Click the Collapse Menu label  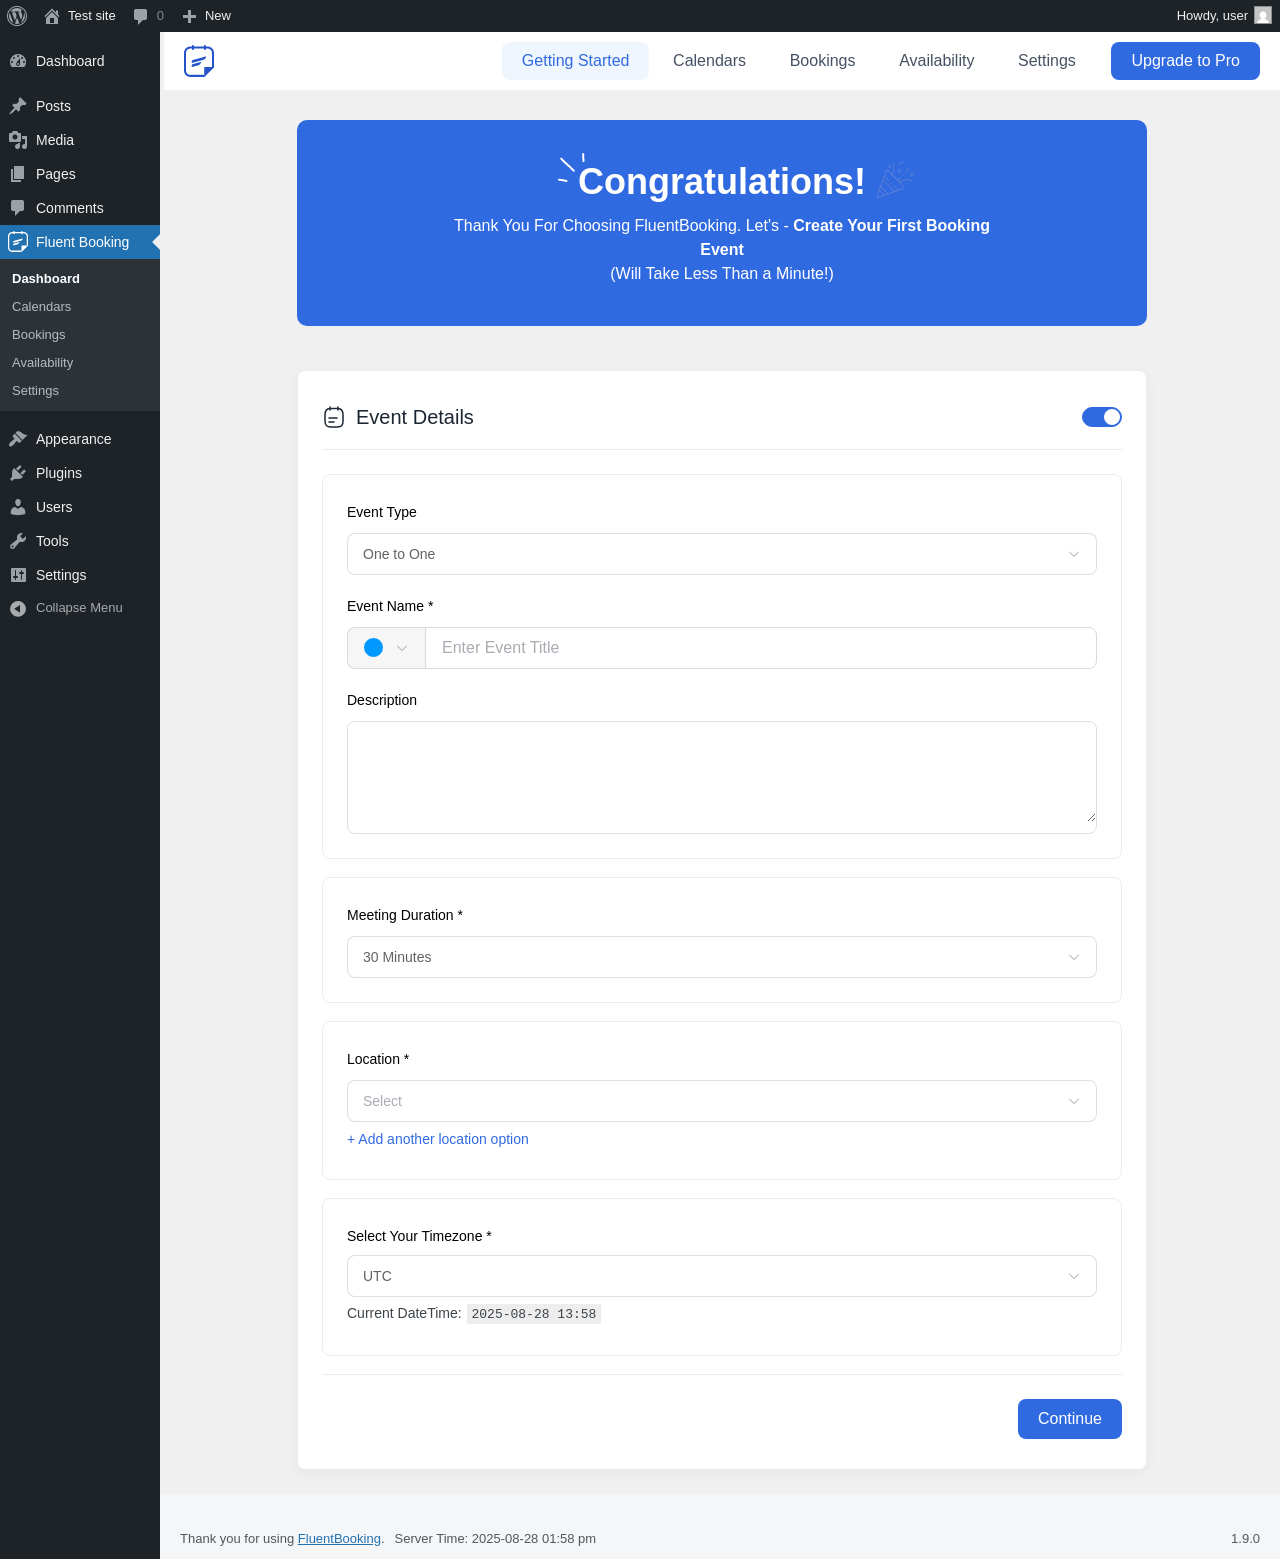[79, 608]
